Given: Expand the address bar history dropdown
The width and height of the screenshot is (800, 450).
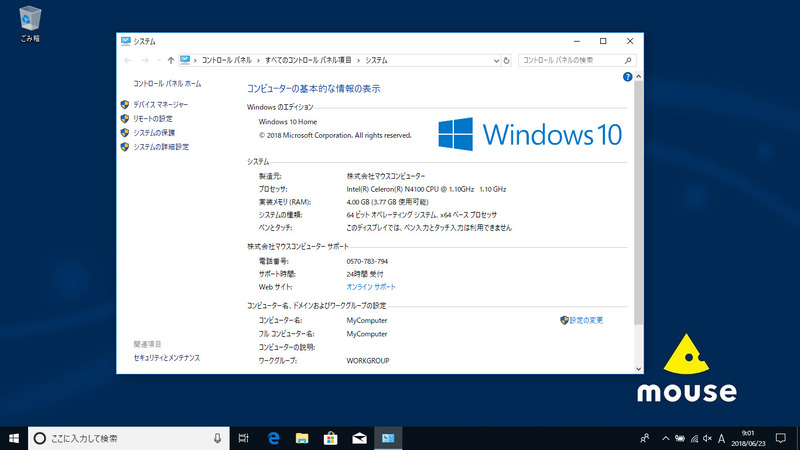Looking at the screenshot, I should tap(496, 60).
